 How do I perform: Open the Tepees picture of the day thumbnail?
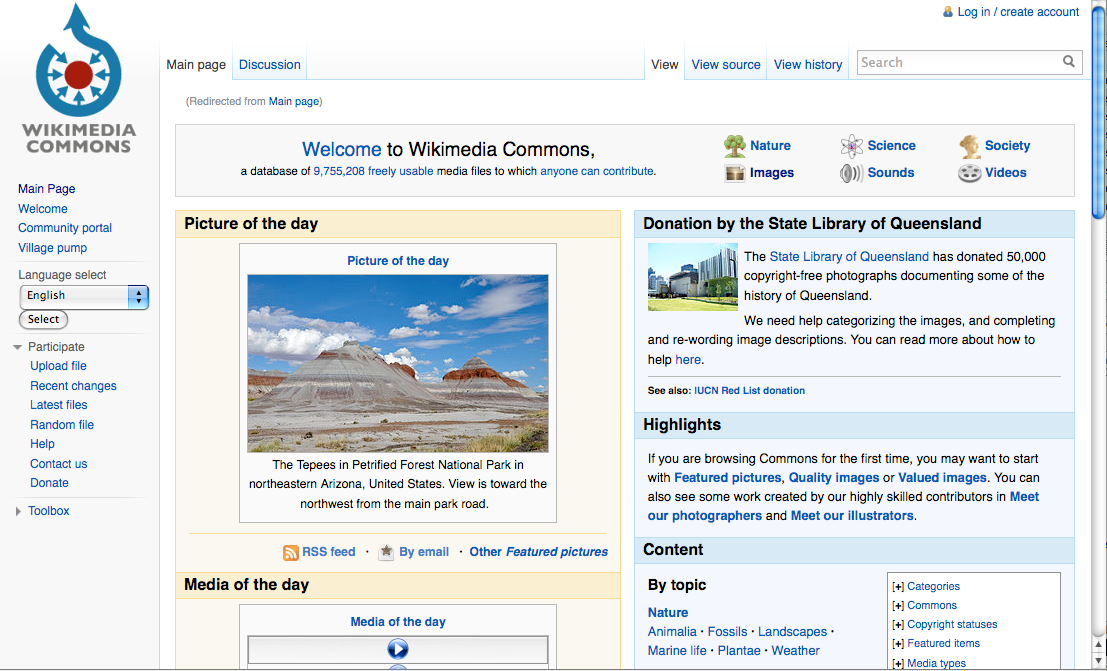point(397,363)
